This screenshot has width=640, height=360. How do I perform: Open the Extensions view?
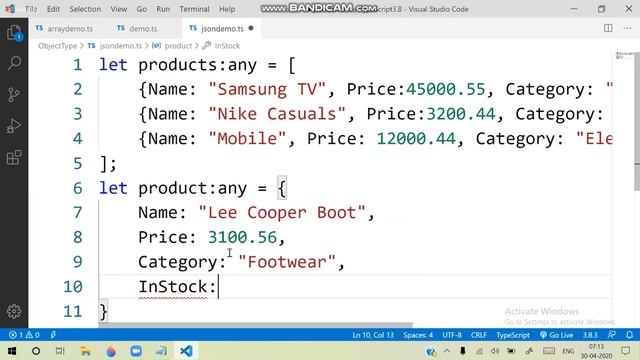point(14,158)
